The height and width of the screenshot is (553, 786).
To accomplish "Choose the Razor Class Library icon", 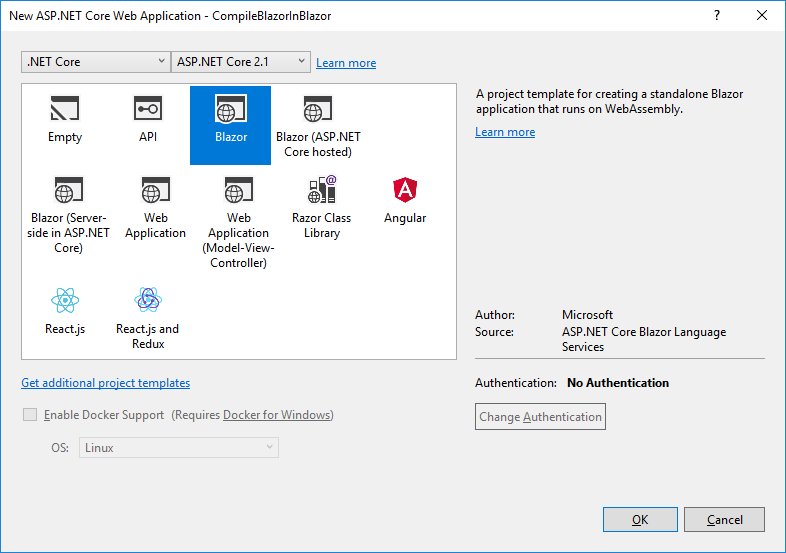I will [x=321, y=190].
